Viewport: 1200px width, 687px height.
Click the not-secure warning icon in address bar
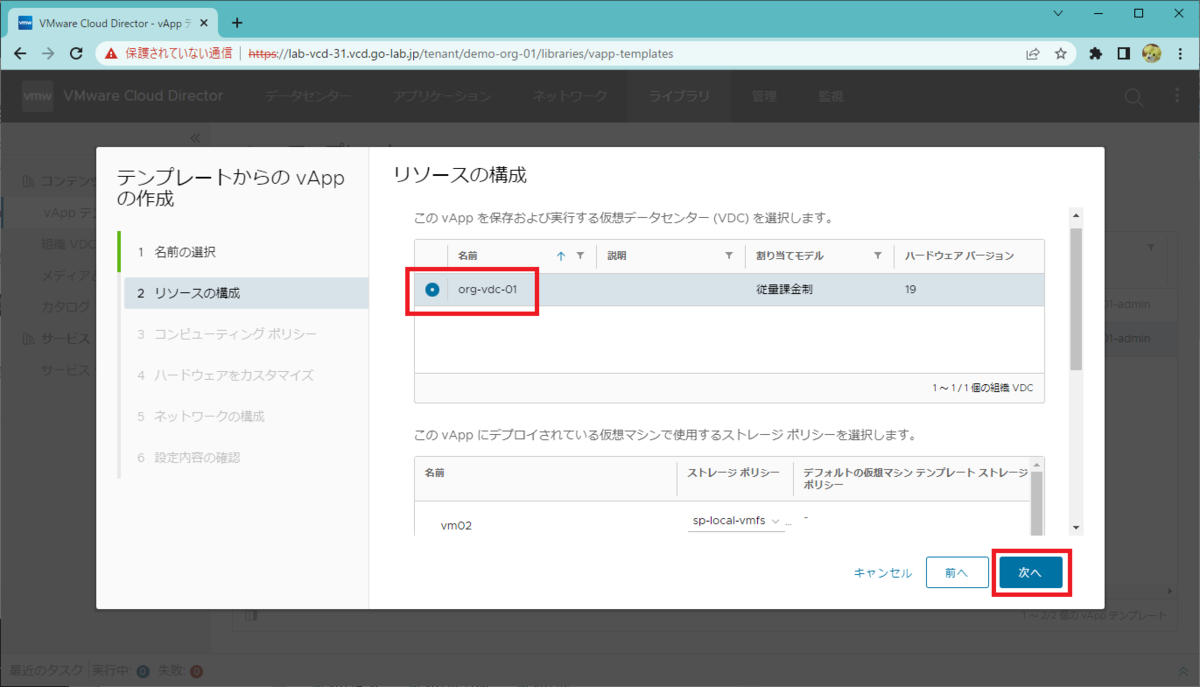[112, 54]
